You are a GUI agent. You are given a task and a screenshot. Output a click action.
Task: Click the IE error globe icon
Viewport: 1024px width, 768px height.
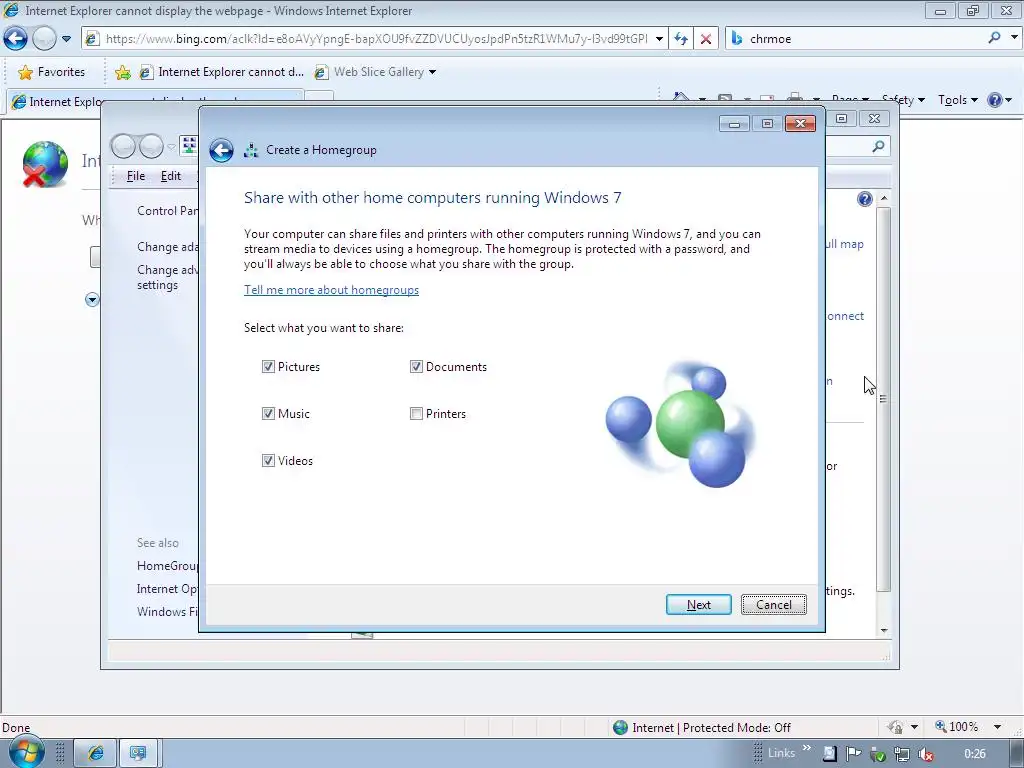44,164
